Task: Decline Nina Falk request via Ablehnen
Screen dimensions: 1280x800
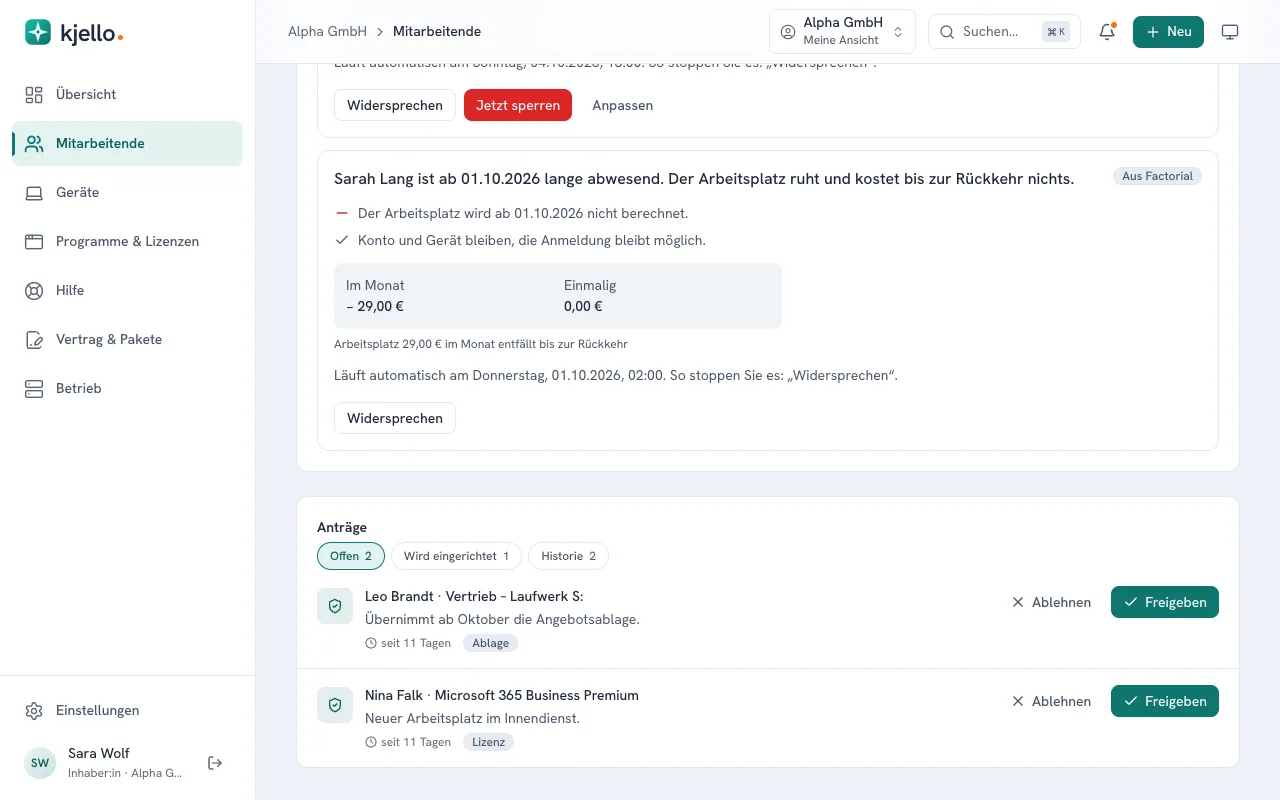Action: point(1051,701)
